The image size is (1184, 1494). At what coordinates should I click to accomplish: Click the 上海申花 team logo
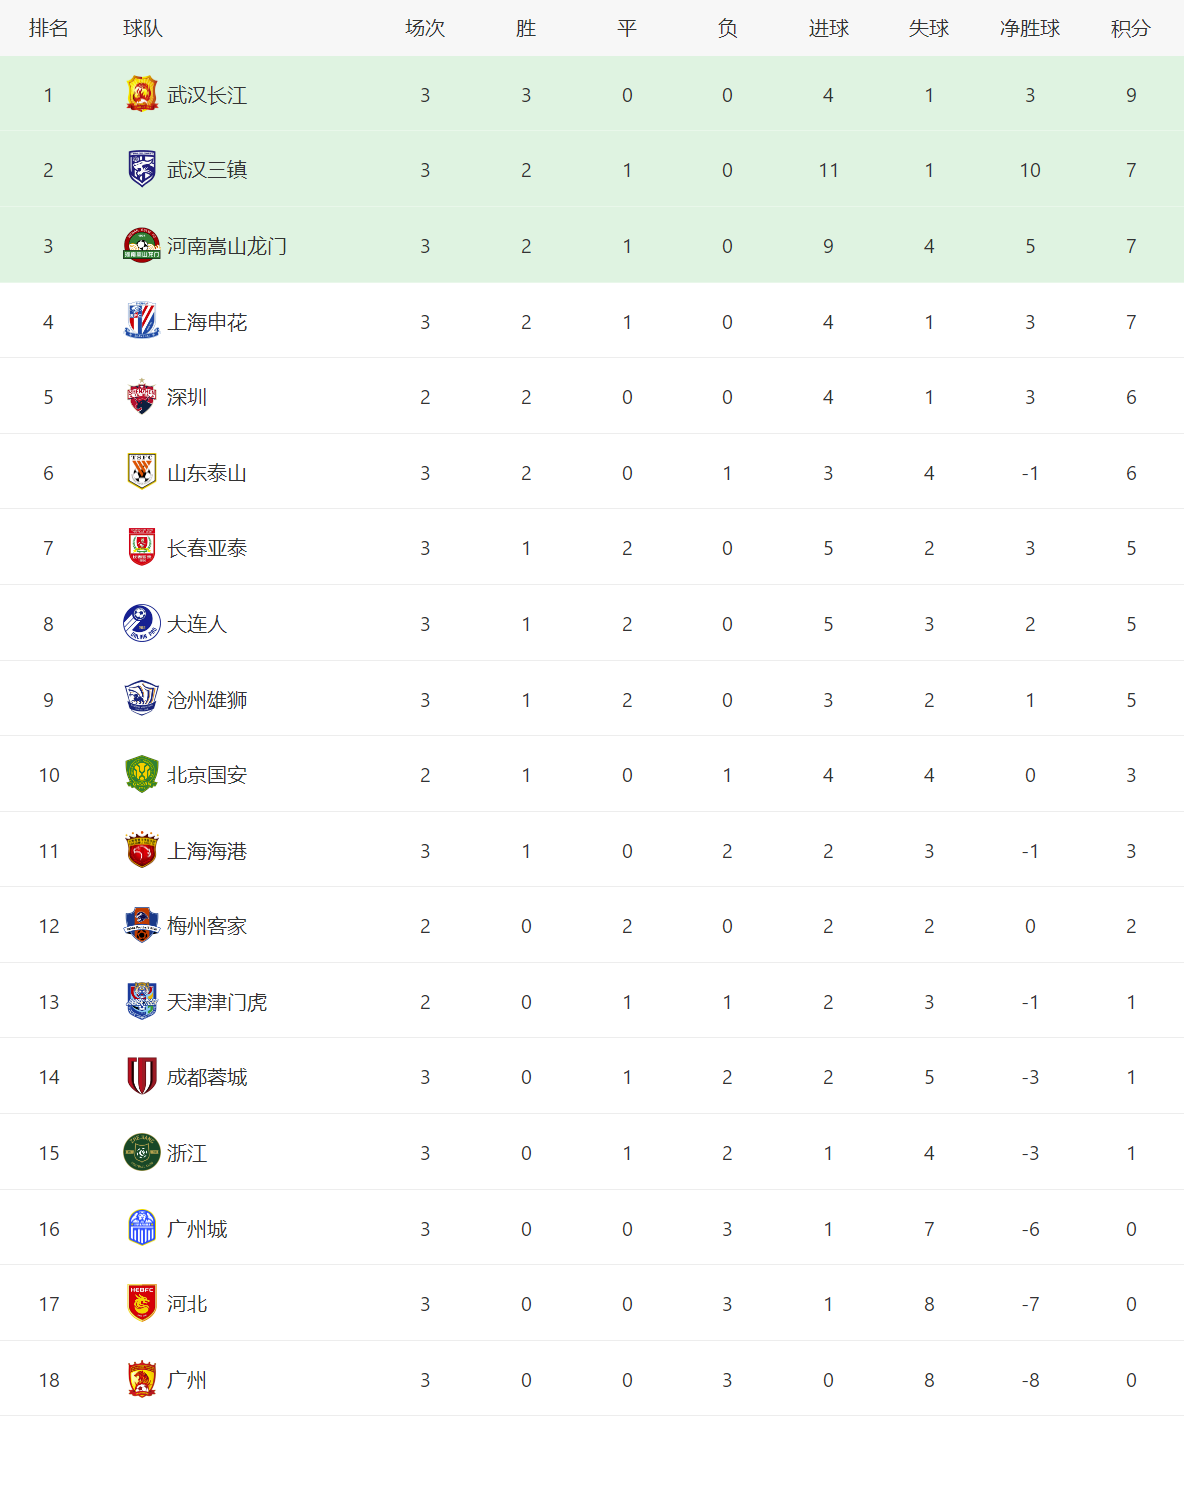click(142, 321)
